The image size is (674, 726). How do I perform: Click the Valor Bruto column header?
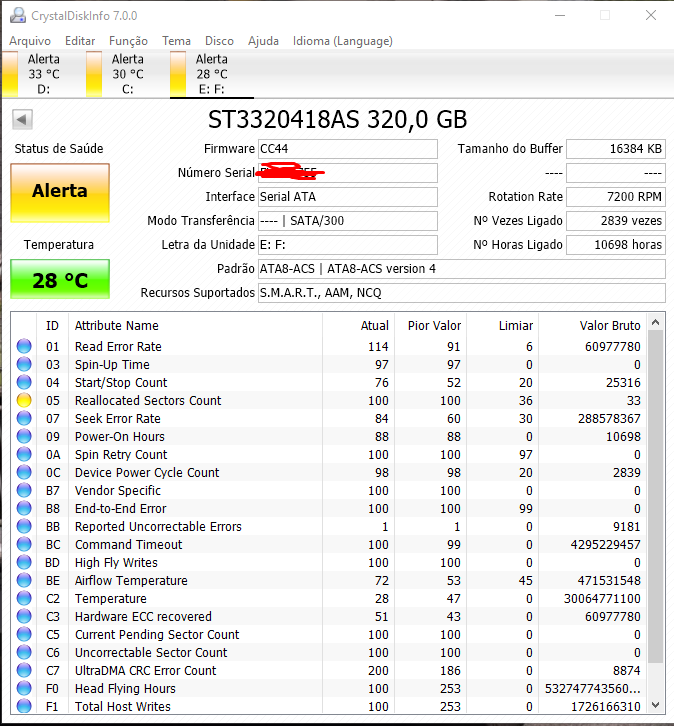click(x=593, y=325)
